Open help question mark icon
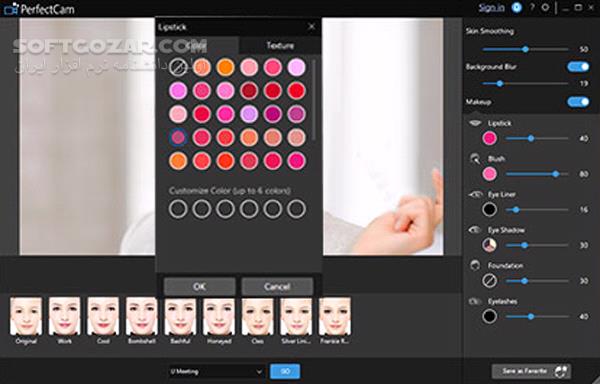 tap(532, 7)
